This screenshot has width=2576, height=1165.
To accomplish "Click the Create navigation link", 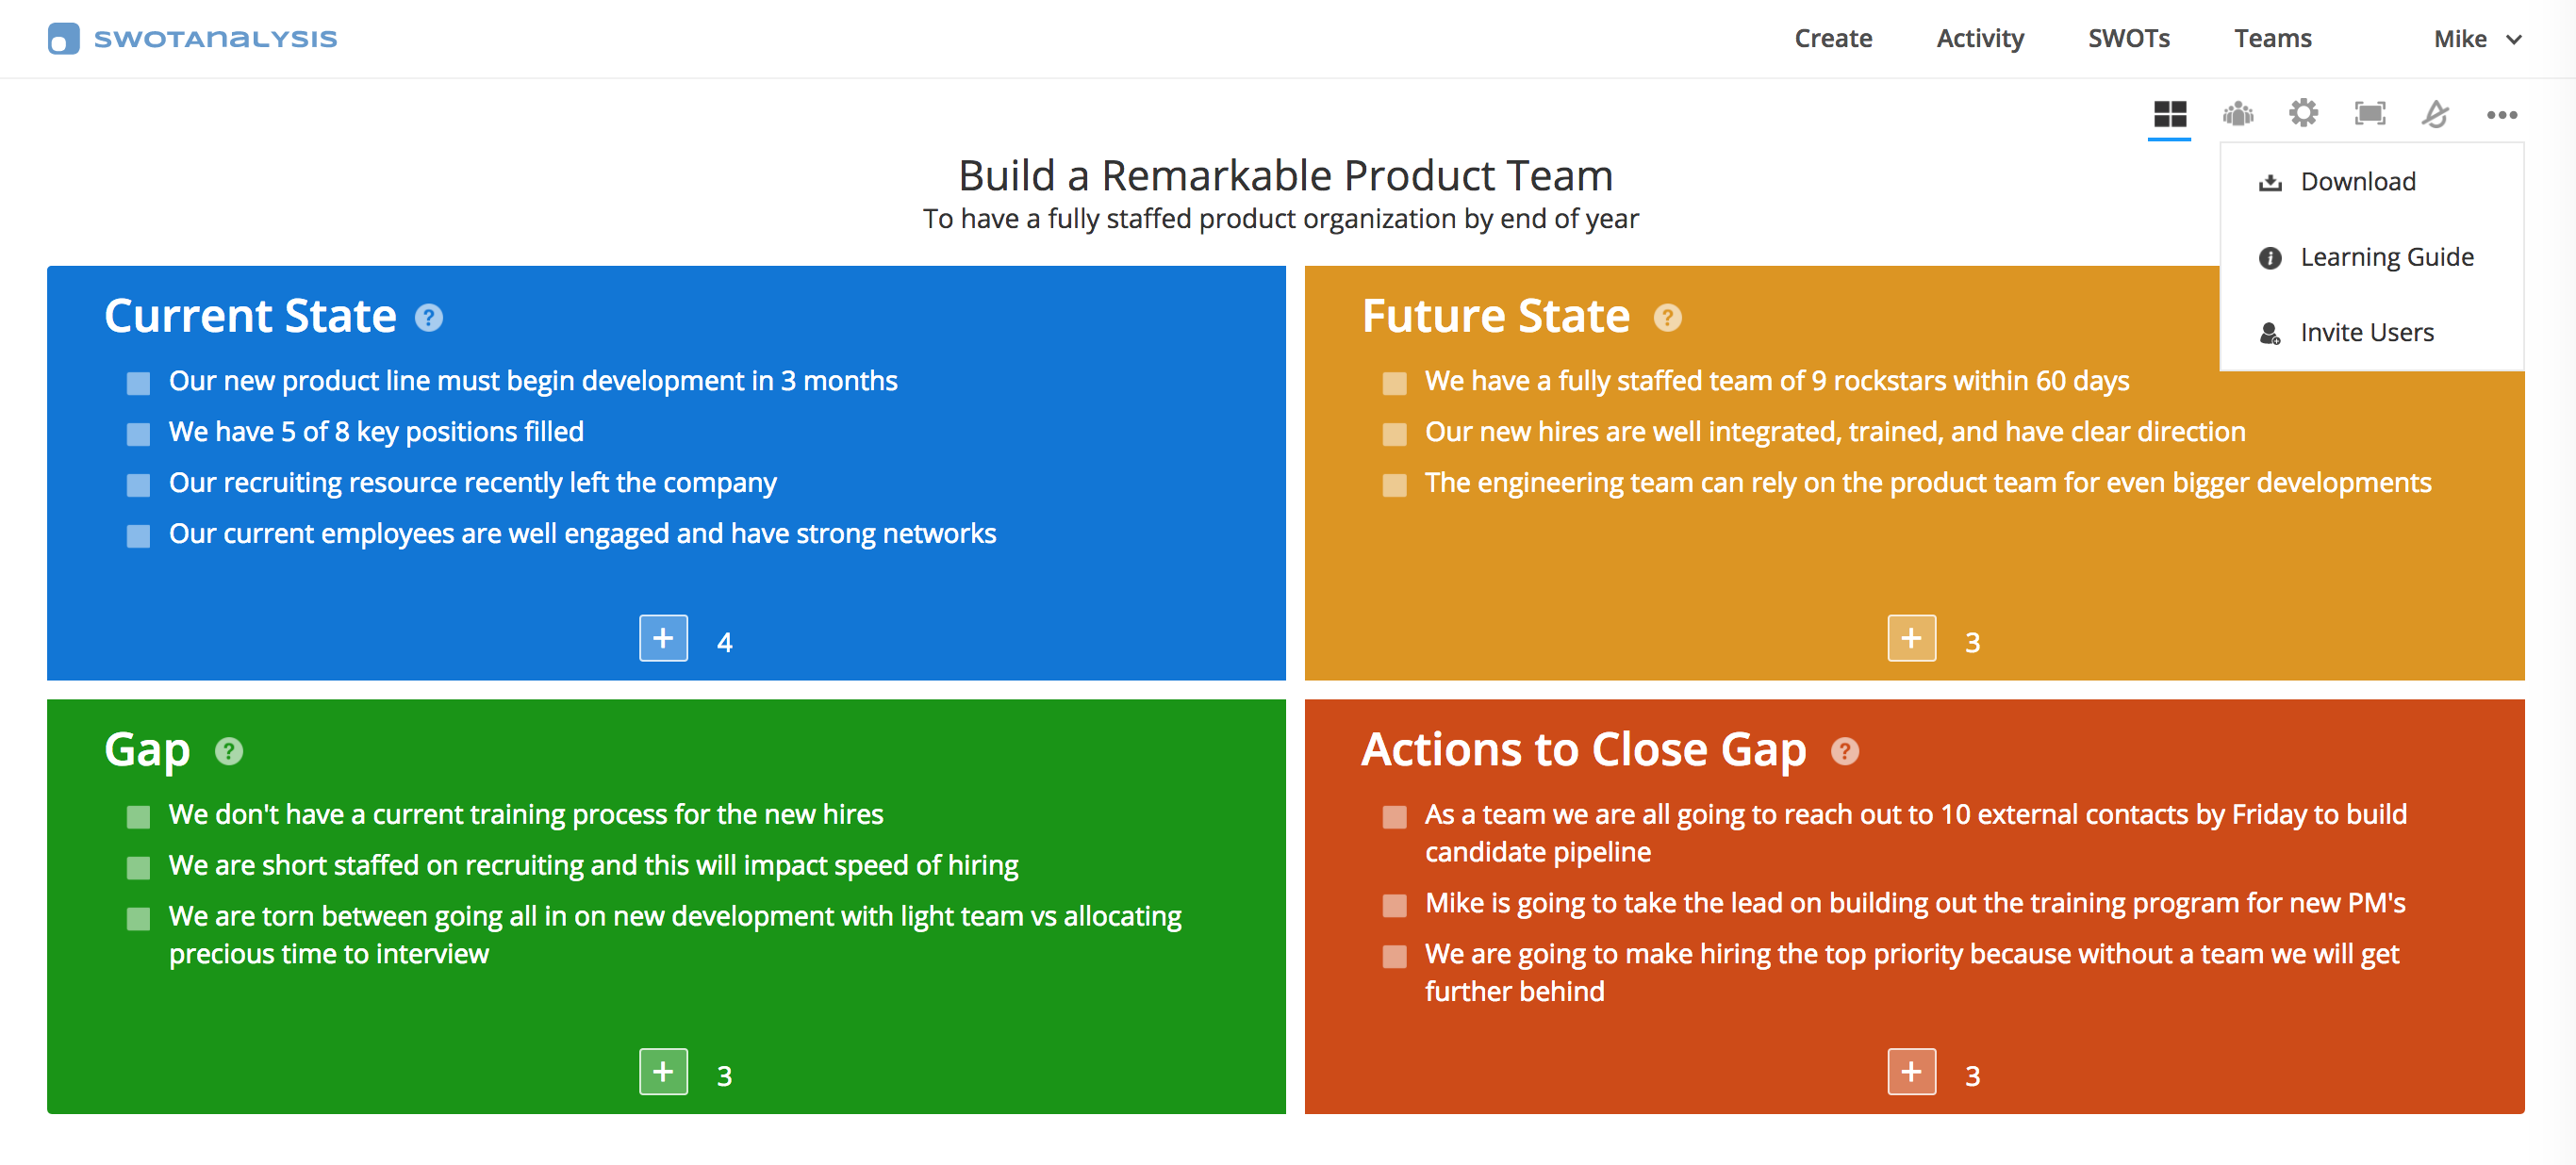I will (x=1835, y=38).
